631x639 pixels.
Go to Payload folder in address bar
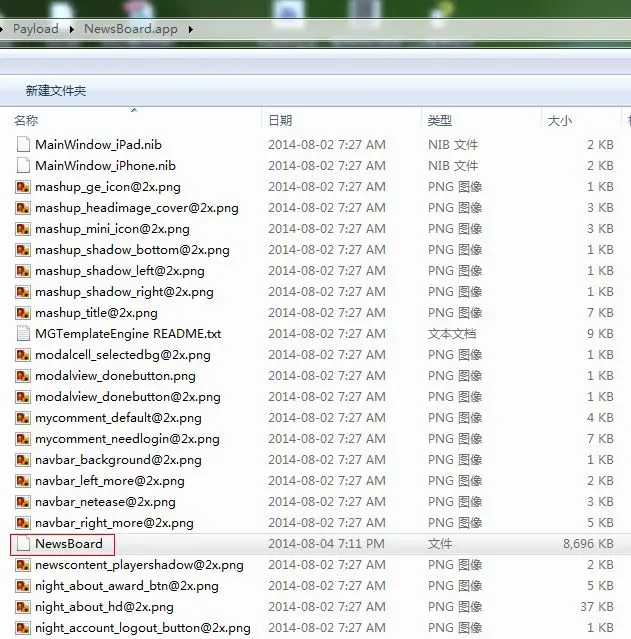(36, 29)
